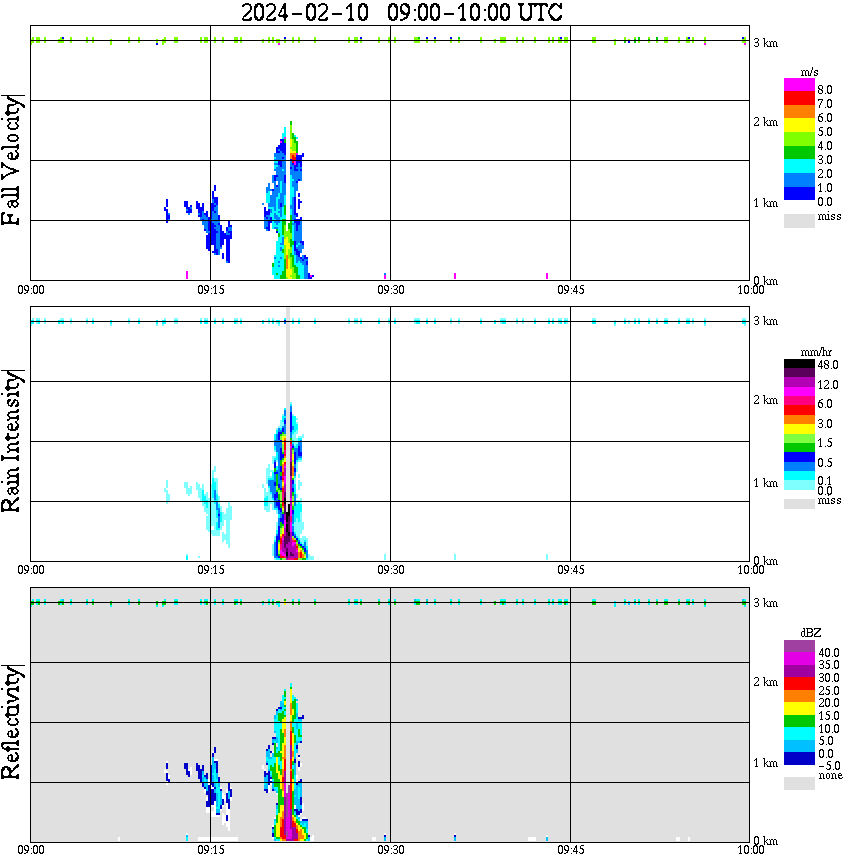Viewport: 850px width, 868px height.
Task: Click the "-5.0" value in dBZ legend
Action: pyautogui.click(x=828, y=766)
